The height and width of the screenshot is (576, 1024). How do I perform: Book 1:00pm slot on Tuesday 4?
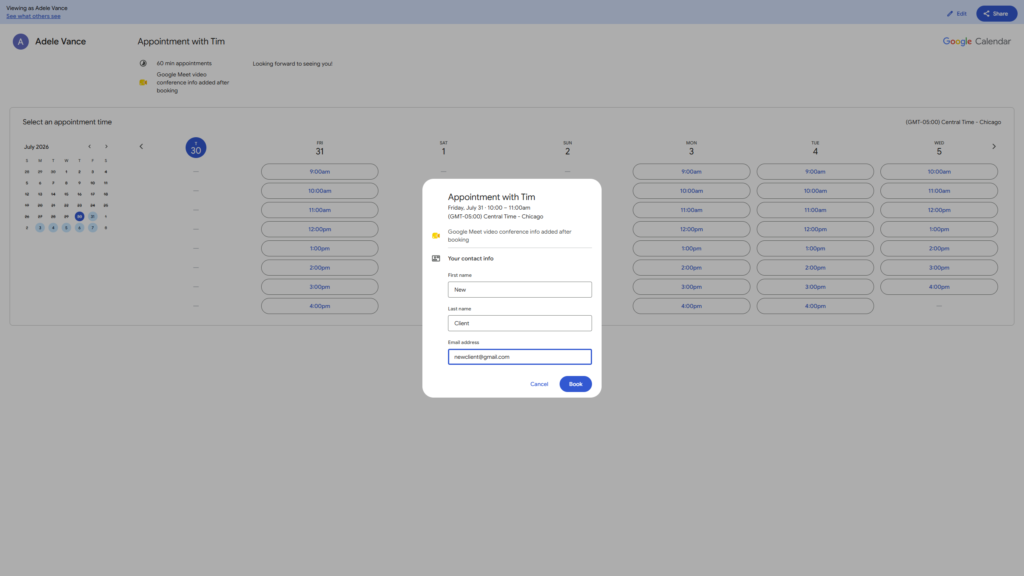tap(815, 248)
